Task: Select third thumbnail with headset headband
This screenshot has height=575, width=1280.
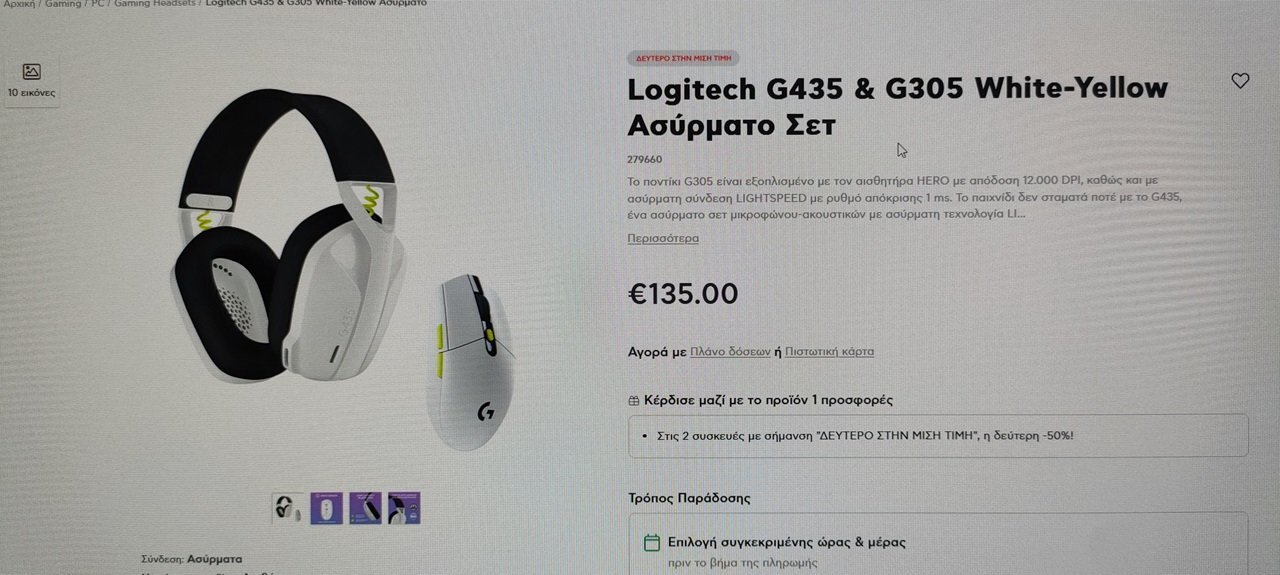Action: click(365, 508)
